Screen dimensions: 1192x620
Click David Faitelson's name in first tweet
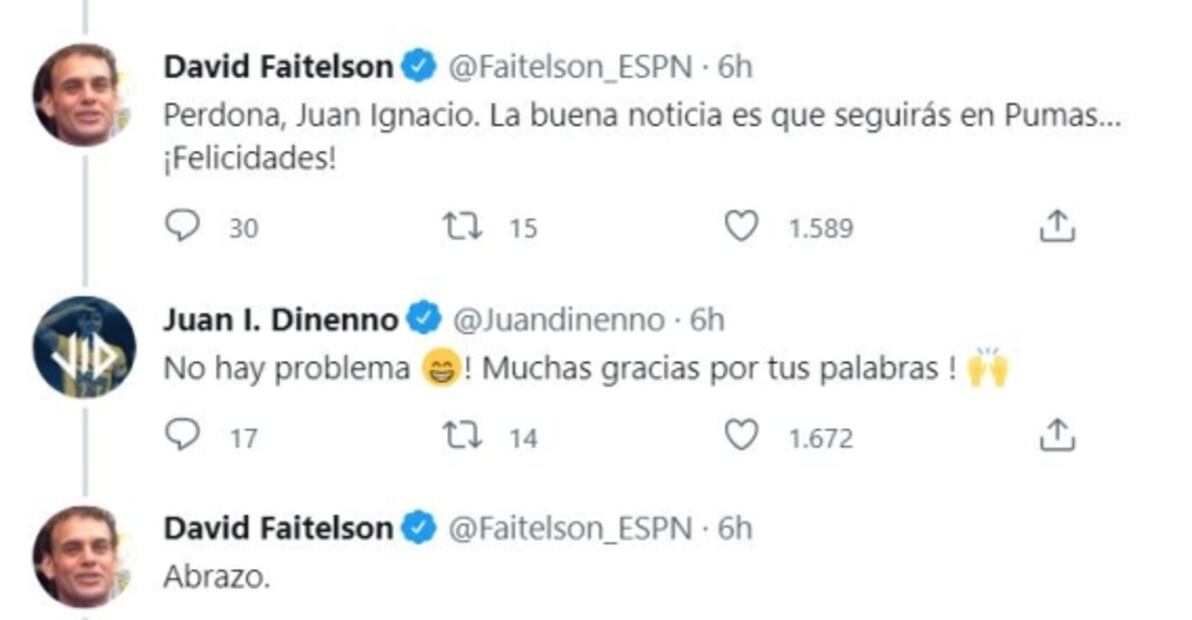[x=279, y=67]
